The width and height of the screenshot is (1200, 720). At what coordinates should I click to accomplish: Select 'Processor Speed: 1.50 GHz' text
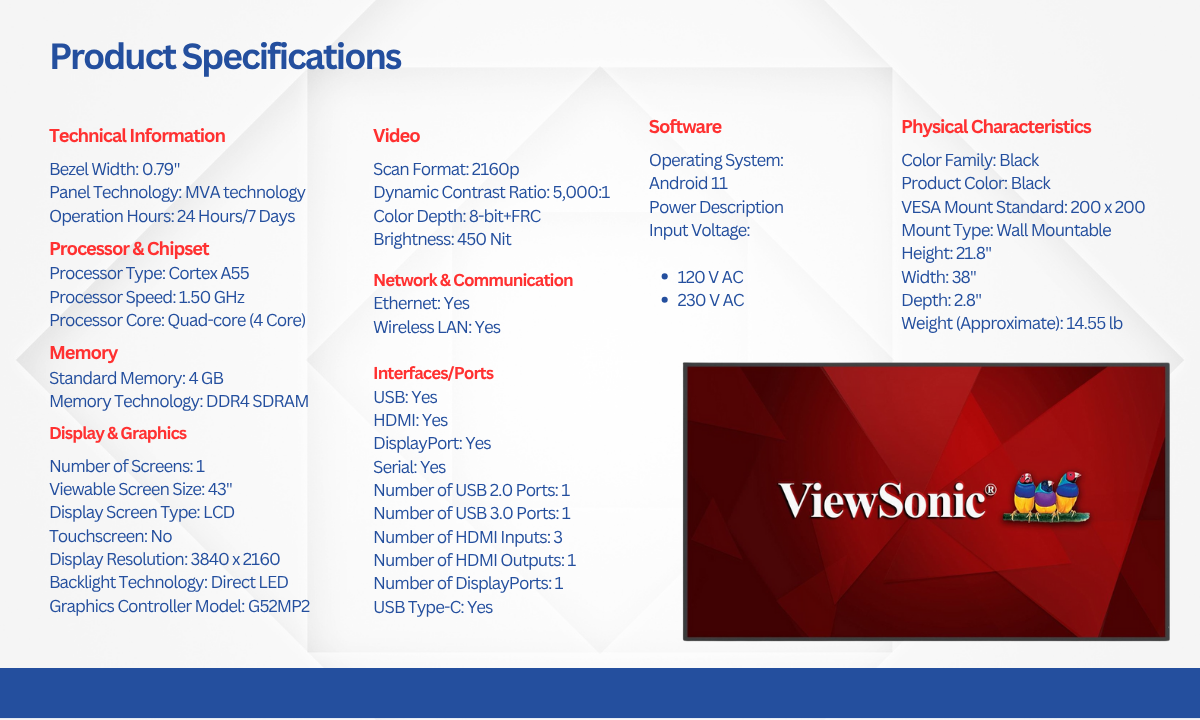147,297
